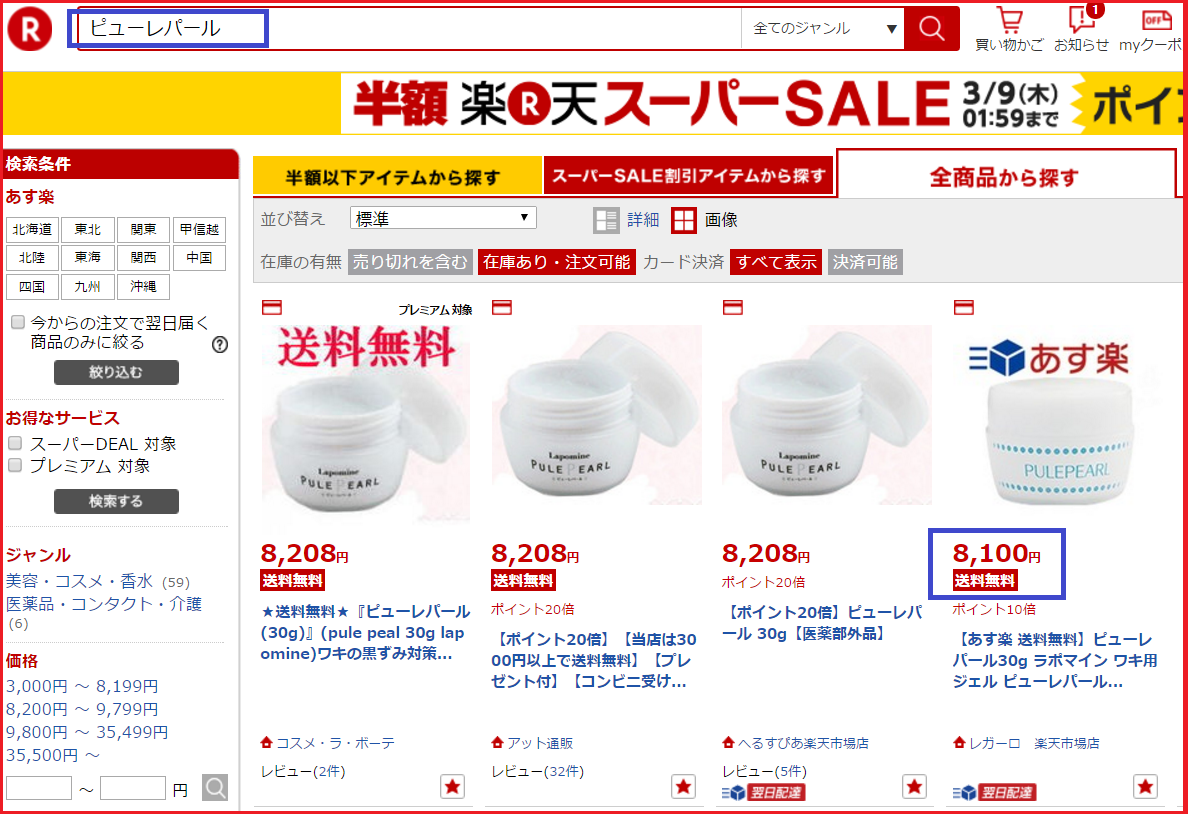Open the 全てのジャンル genre dropdown
This screenshot has width=1188, height=814.
(x=823, y=29)
